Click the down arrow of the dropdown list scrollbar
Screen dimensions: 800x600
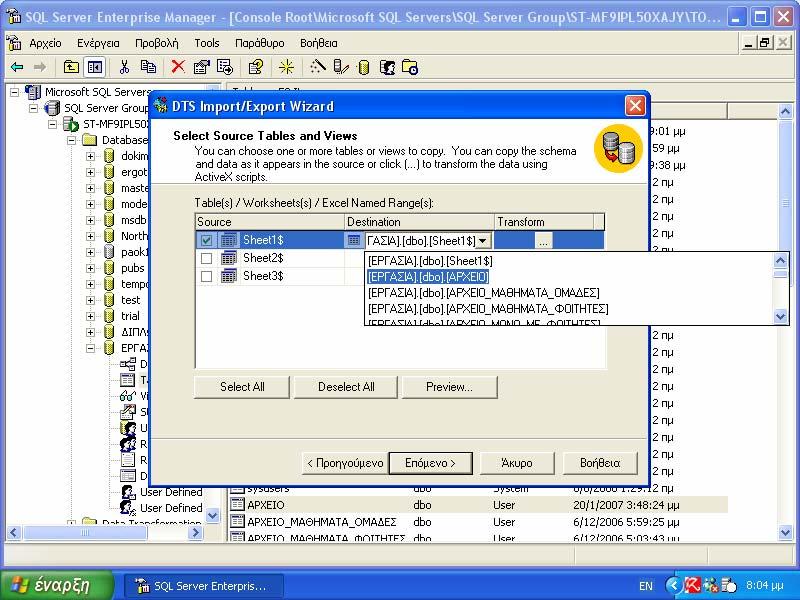coord(780,317)
